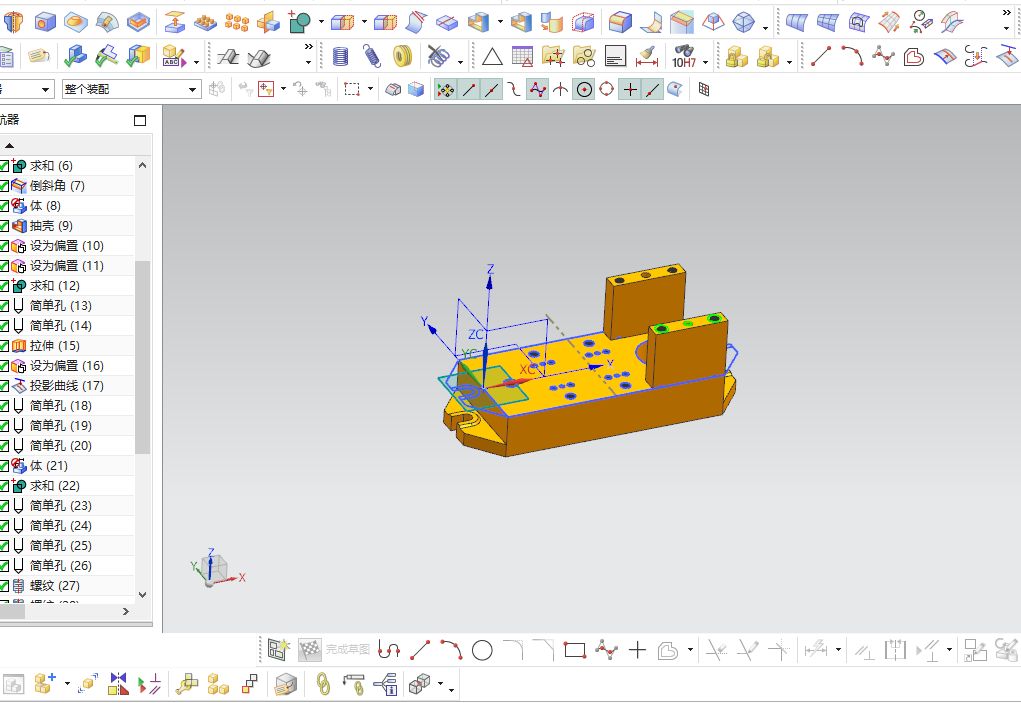The image size is (1021, 703).
Task: Select the 求和 (22) feature row
Action: [x=67, y=486]
